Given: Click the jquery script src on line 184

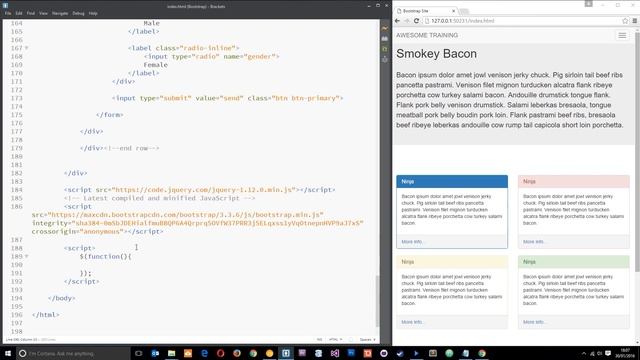Looking at the screenshot, I should (x=204, y=190).
